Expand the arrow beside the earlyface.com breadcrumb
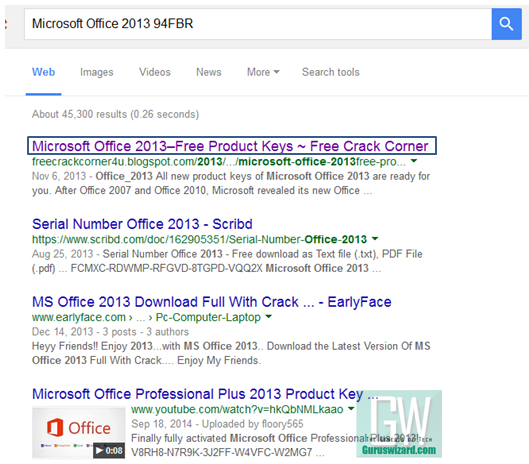The width and height of the screenshot is (529, 464). (x=269, y=317)
